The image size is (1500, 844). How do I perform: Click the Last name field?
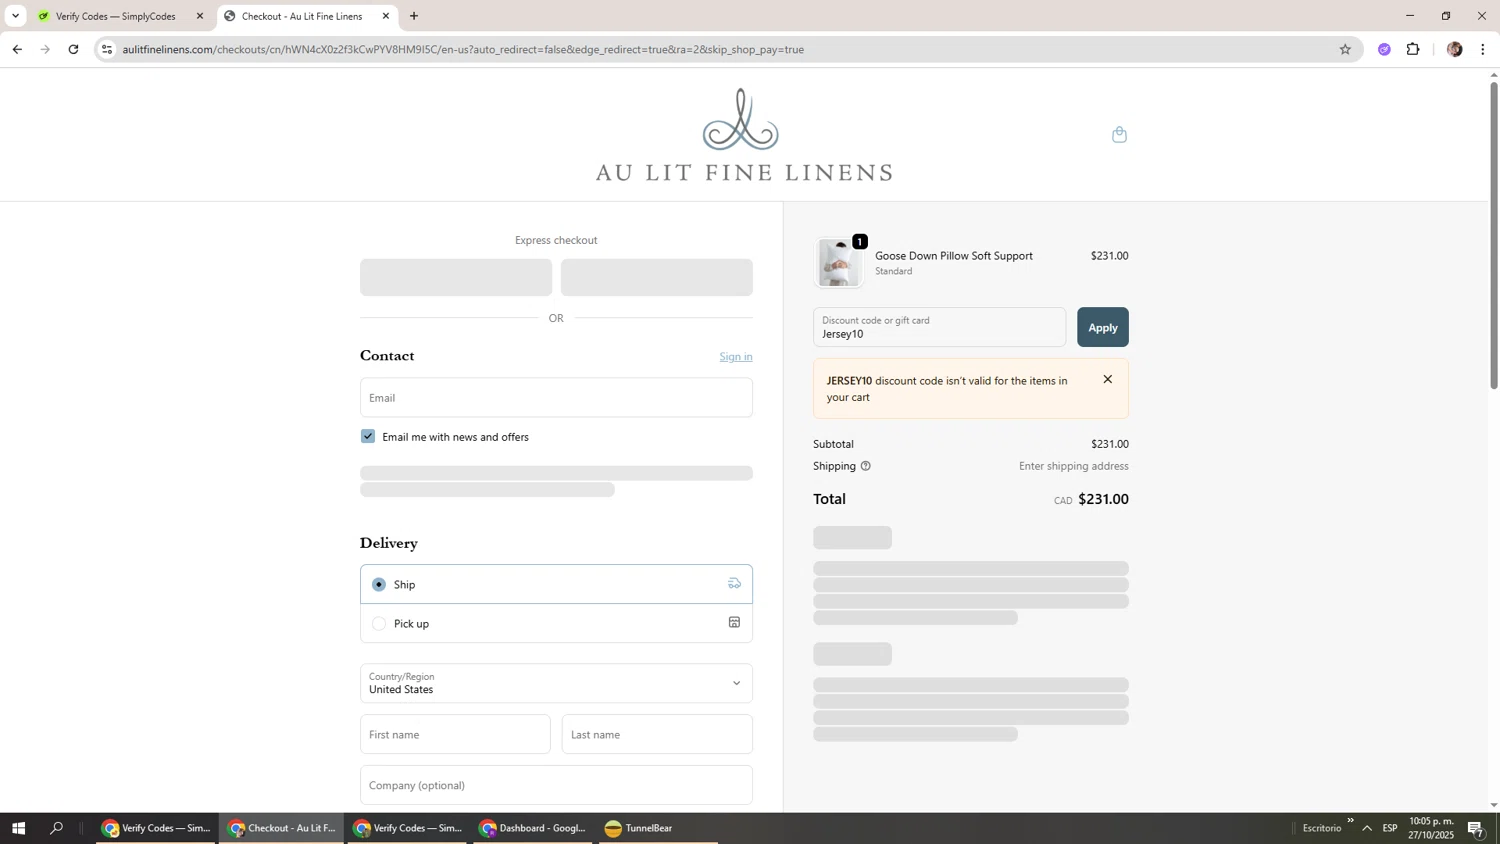tap(657, 734)
